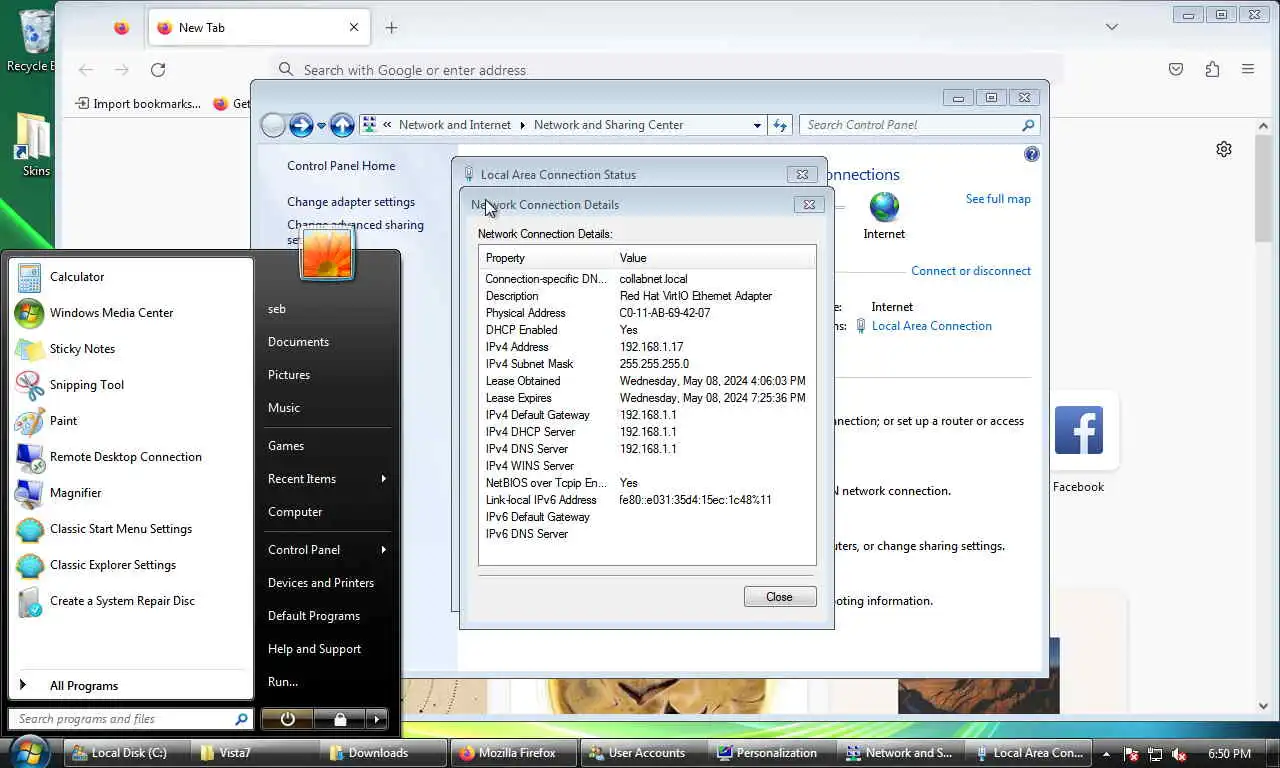Screen dimensions: 1280x768
Task: Open Devices and Printers
Action: pyautogui.click(x=321, y=583)
